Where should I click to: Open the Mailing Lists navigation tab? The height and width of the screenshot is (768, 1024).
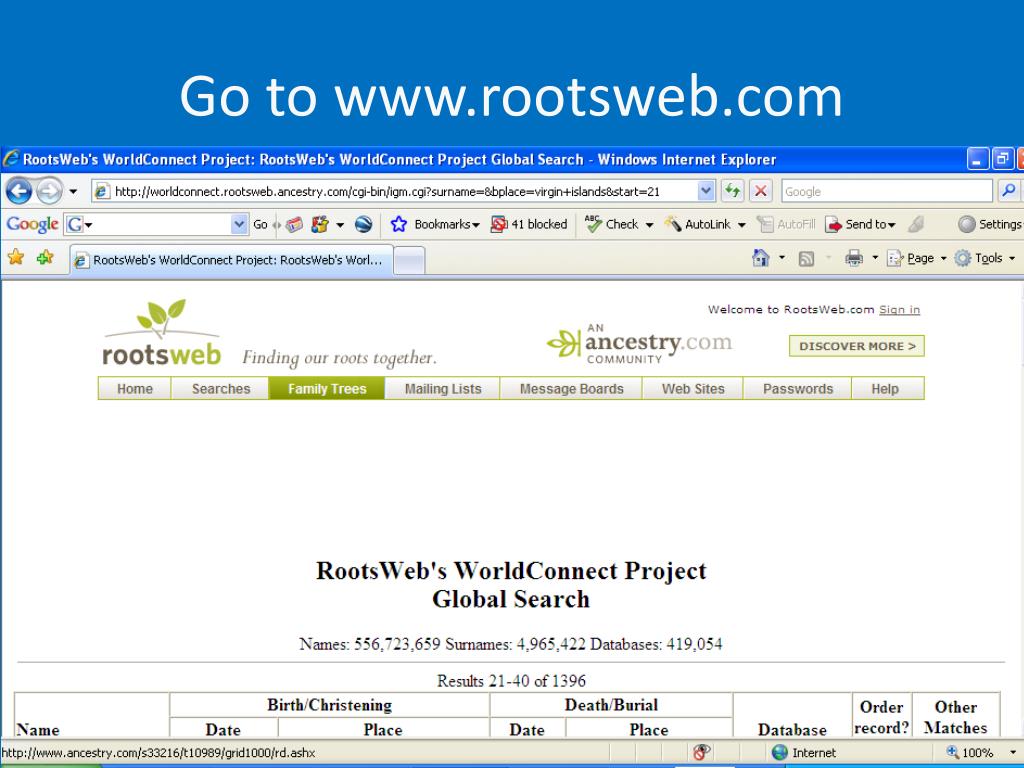coord(443,389)
